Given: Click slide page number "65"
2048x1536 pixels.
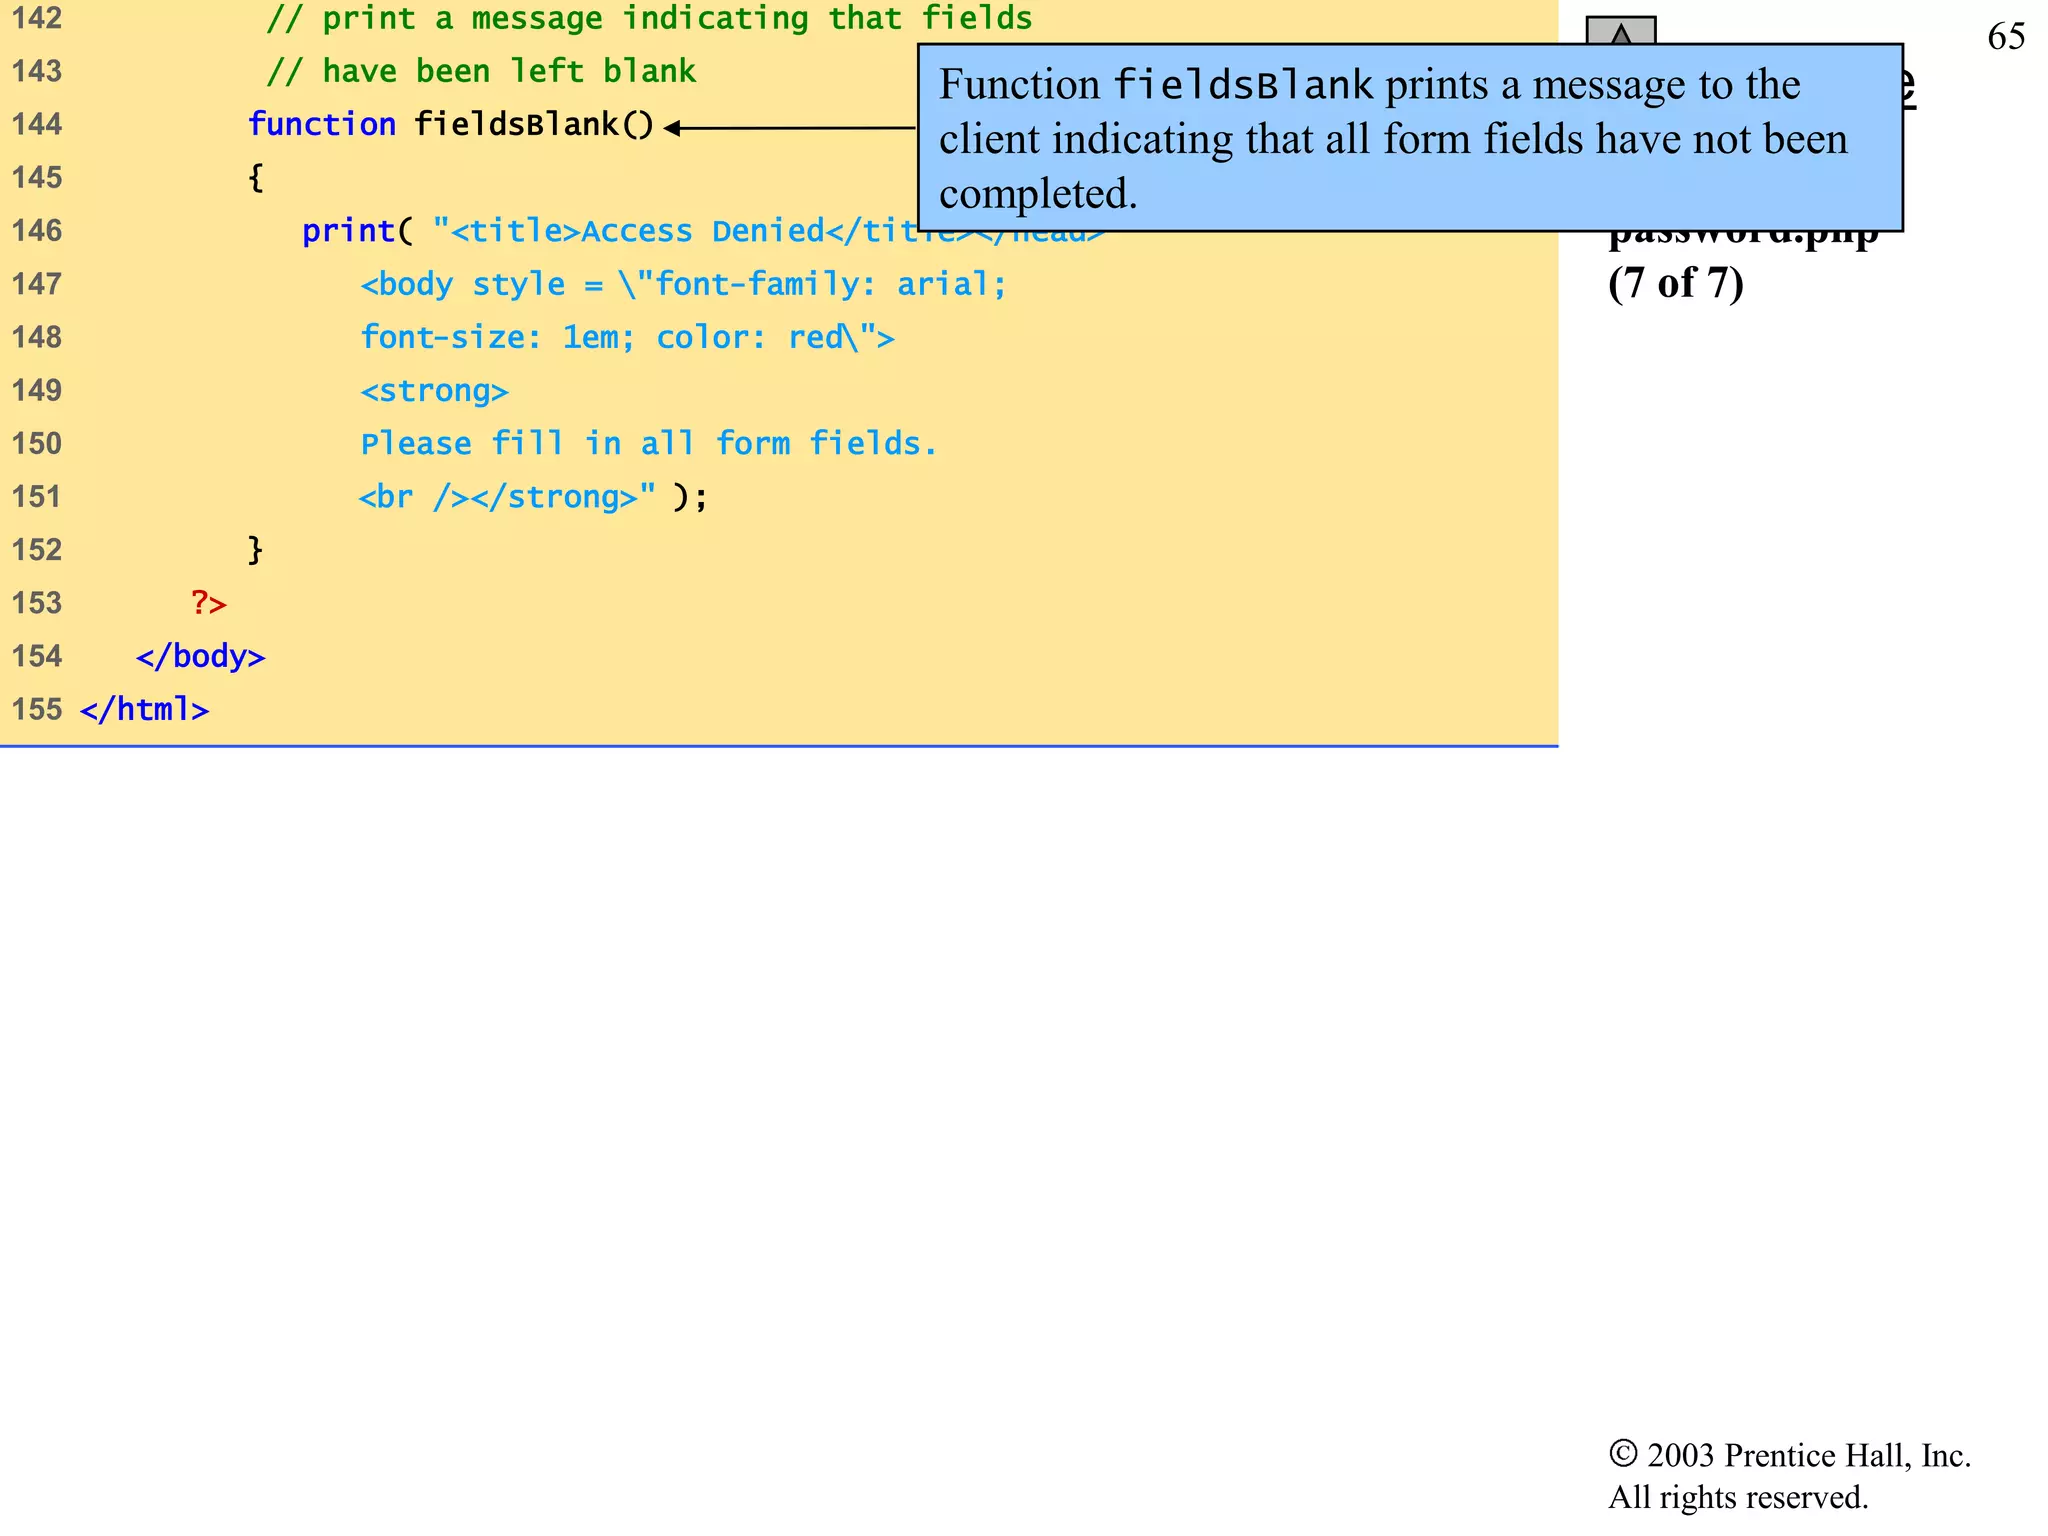Looking at the screenshot, I should 2006,37.
